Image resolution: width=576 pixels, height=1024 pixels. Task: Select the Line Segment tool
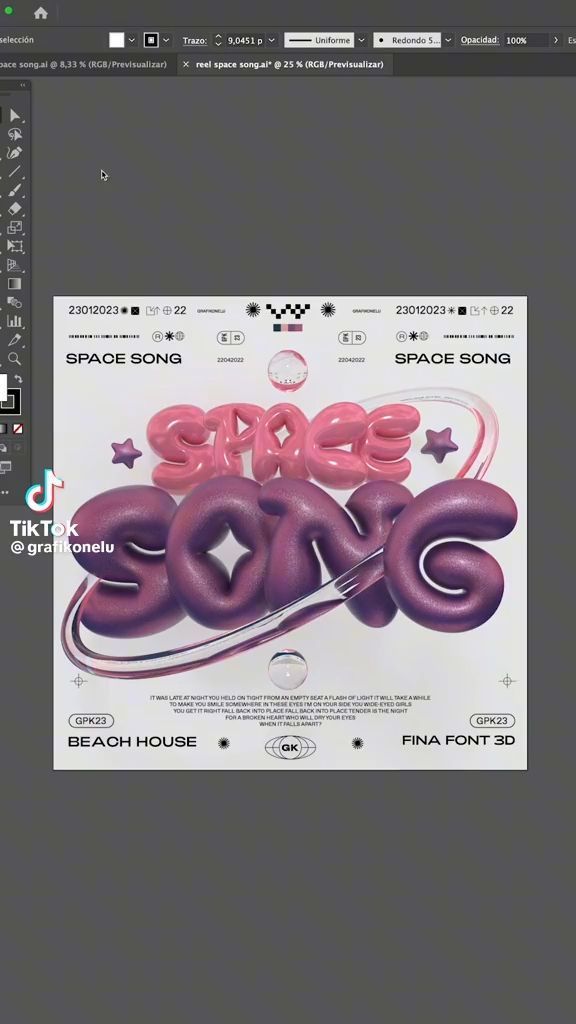pyautogui.click(x=14, y=171)
